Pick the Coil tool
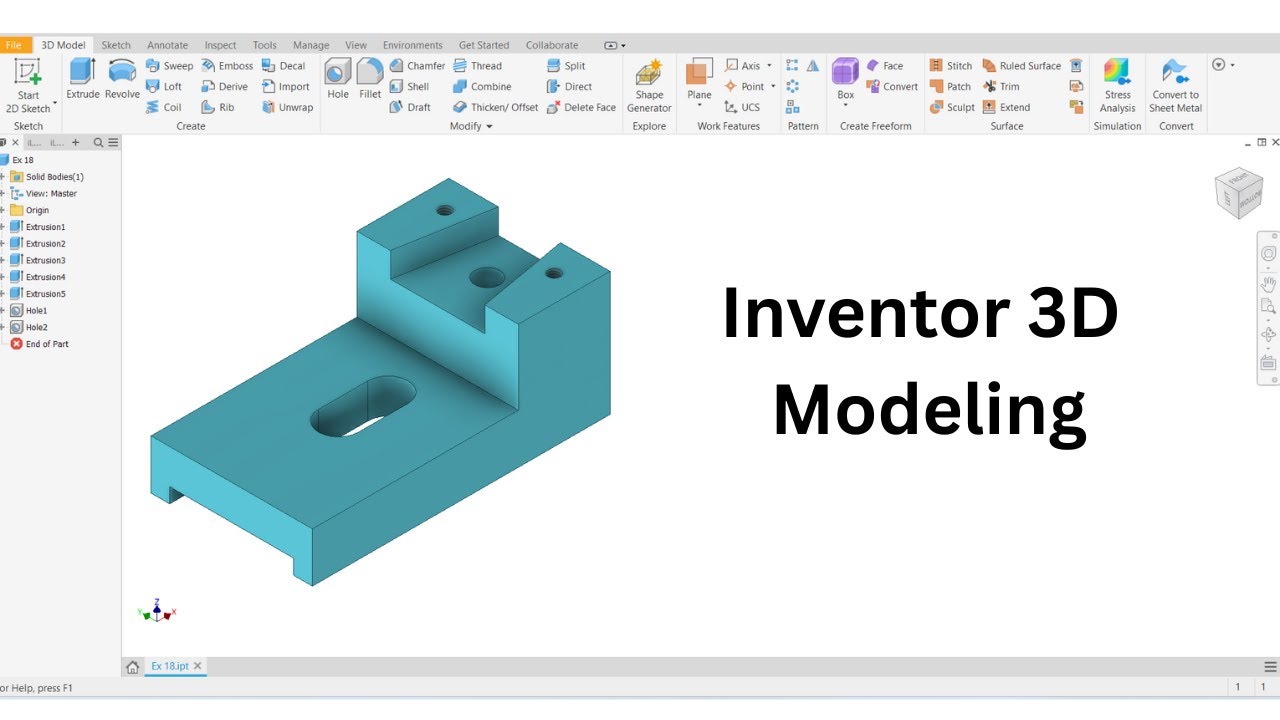The height and width of the screenshot is (720, 1280). (x=164, y=107)
